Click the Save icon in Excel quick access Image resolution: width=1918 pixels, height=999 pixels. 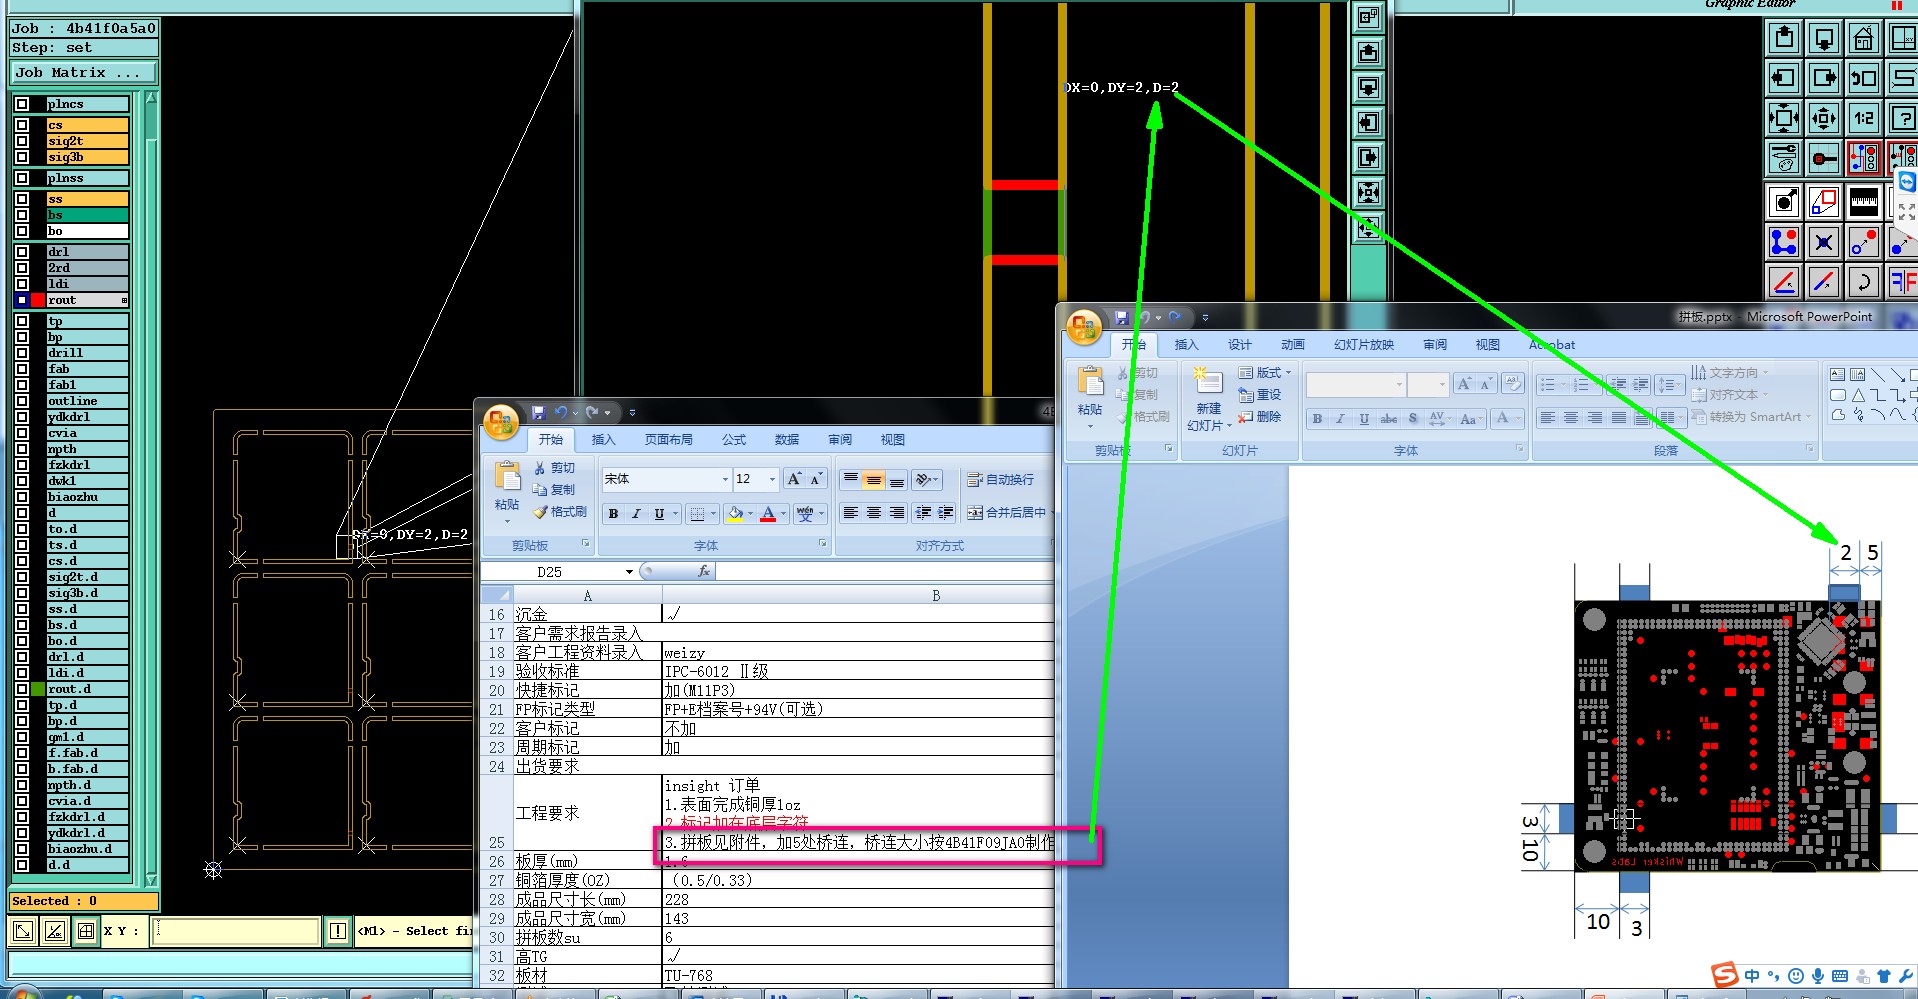click(538, 412)
